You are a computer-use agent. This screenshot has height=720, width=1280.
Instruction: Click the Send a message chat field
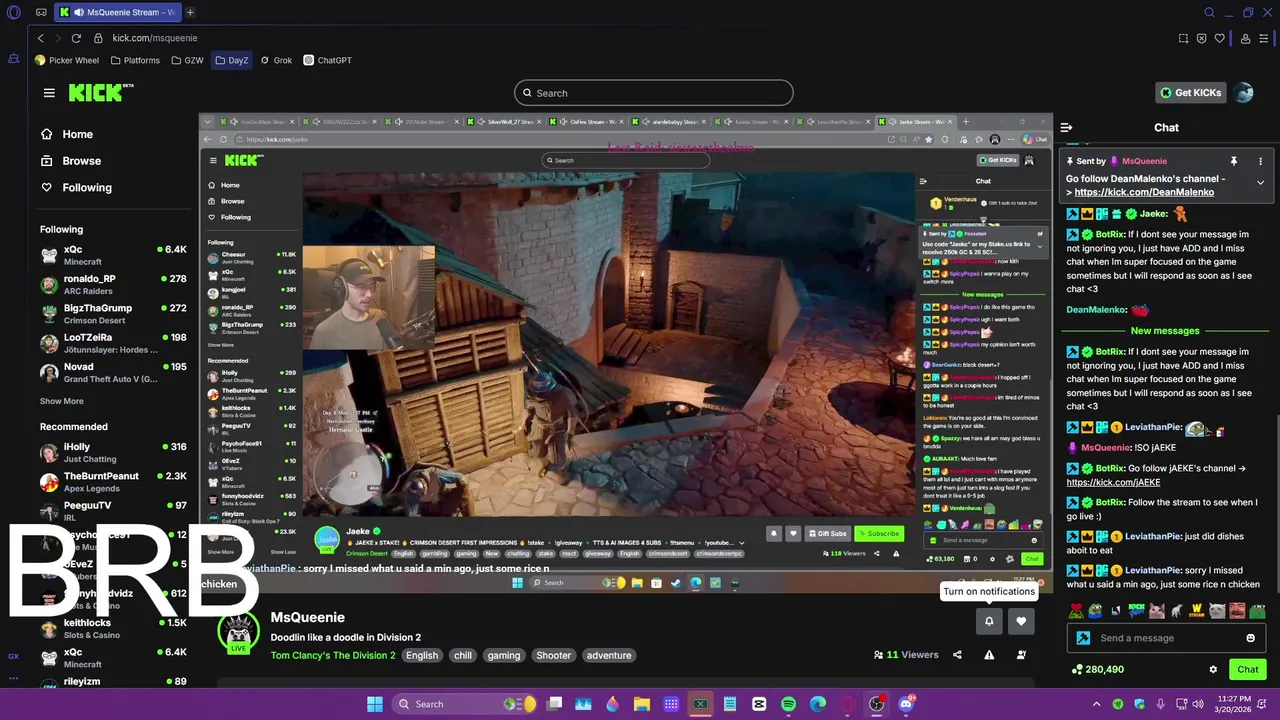pyautogui.click(x=1165, y=638)
